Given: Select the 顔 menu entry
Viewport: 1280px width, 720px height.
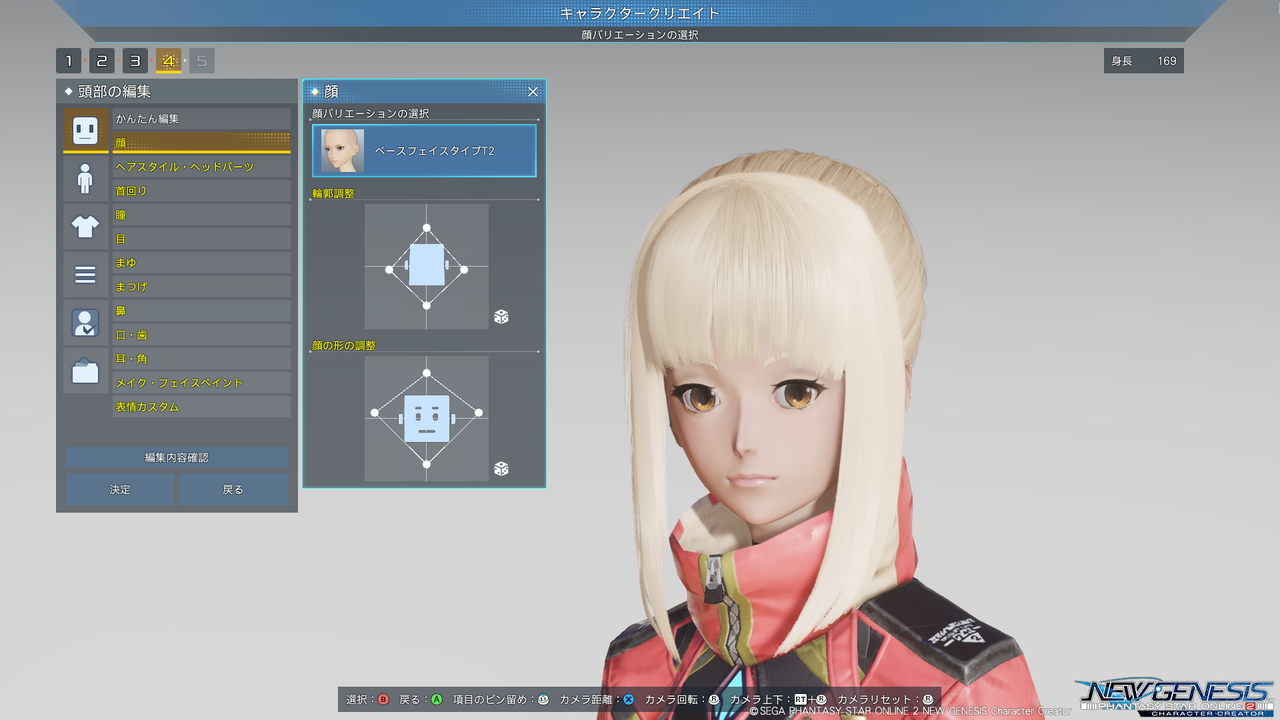Looking at the screenshot, I should tap(201, 143).
